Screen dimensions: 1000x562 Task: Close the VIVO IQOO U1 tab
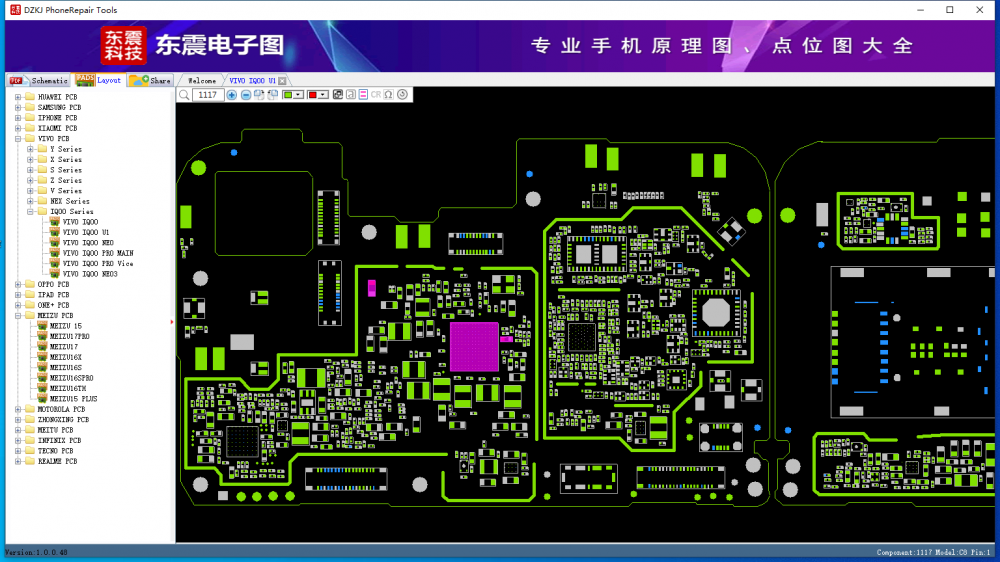pos(282,80)
